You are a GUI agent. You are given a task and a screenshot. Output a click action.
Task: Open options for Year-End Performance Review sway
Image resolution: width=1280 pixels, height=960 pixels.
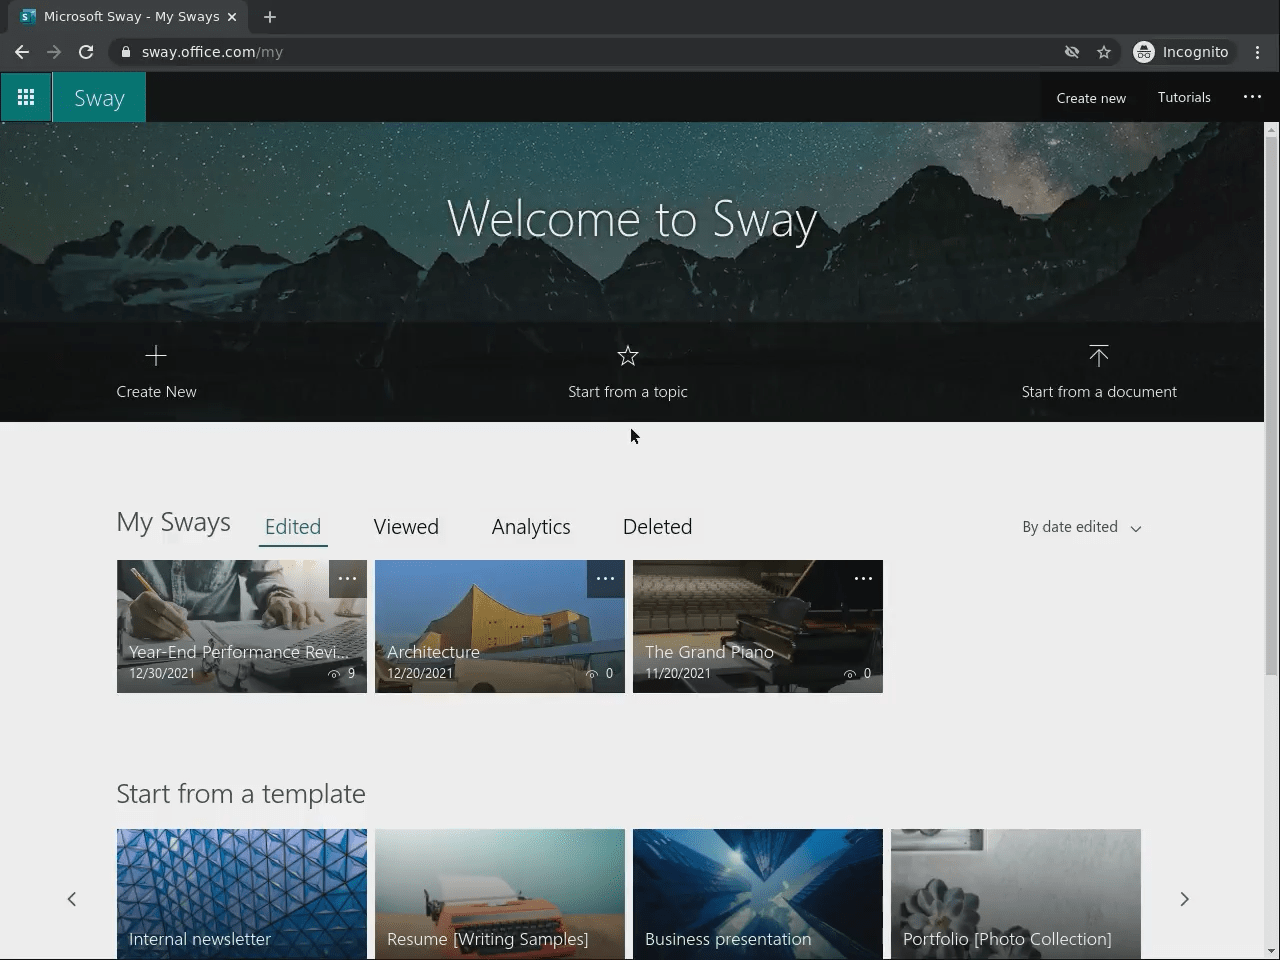(x=348, y=578)
